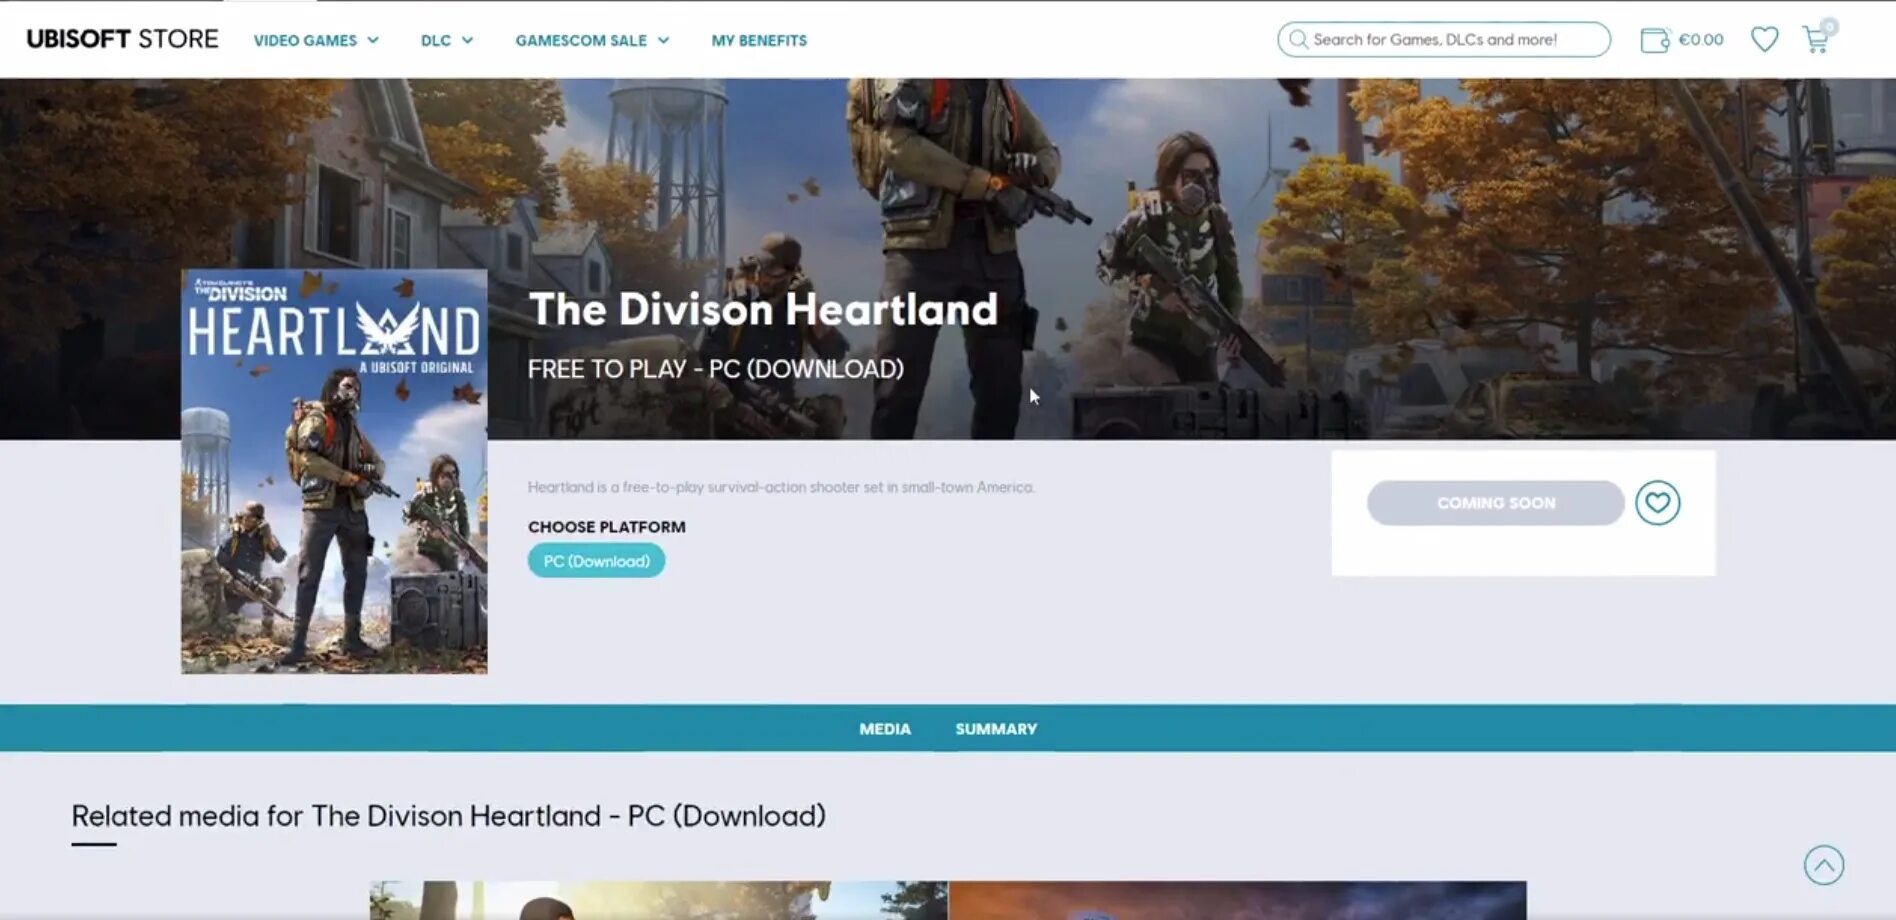Click the magnifier search icon
The height and width of the screenshot is (920, 1896).
[x=1298, y=39]
